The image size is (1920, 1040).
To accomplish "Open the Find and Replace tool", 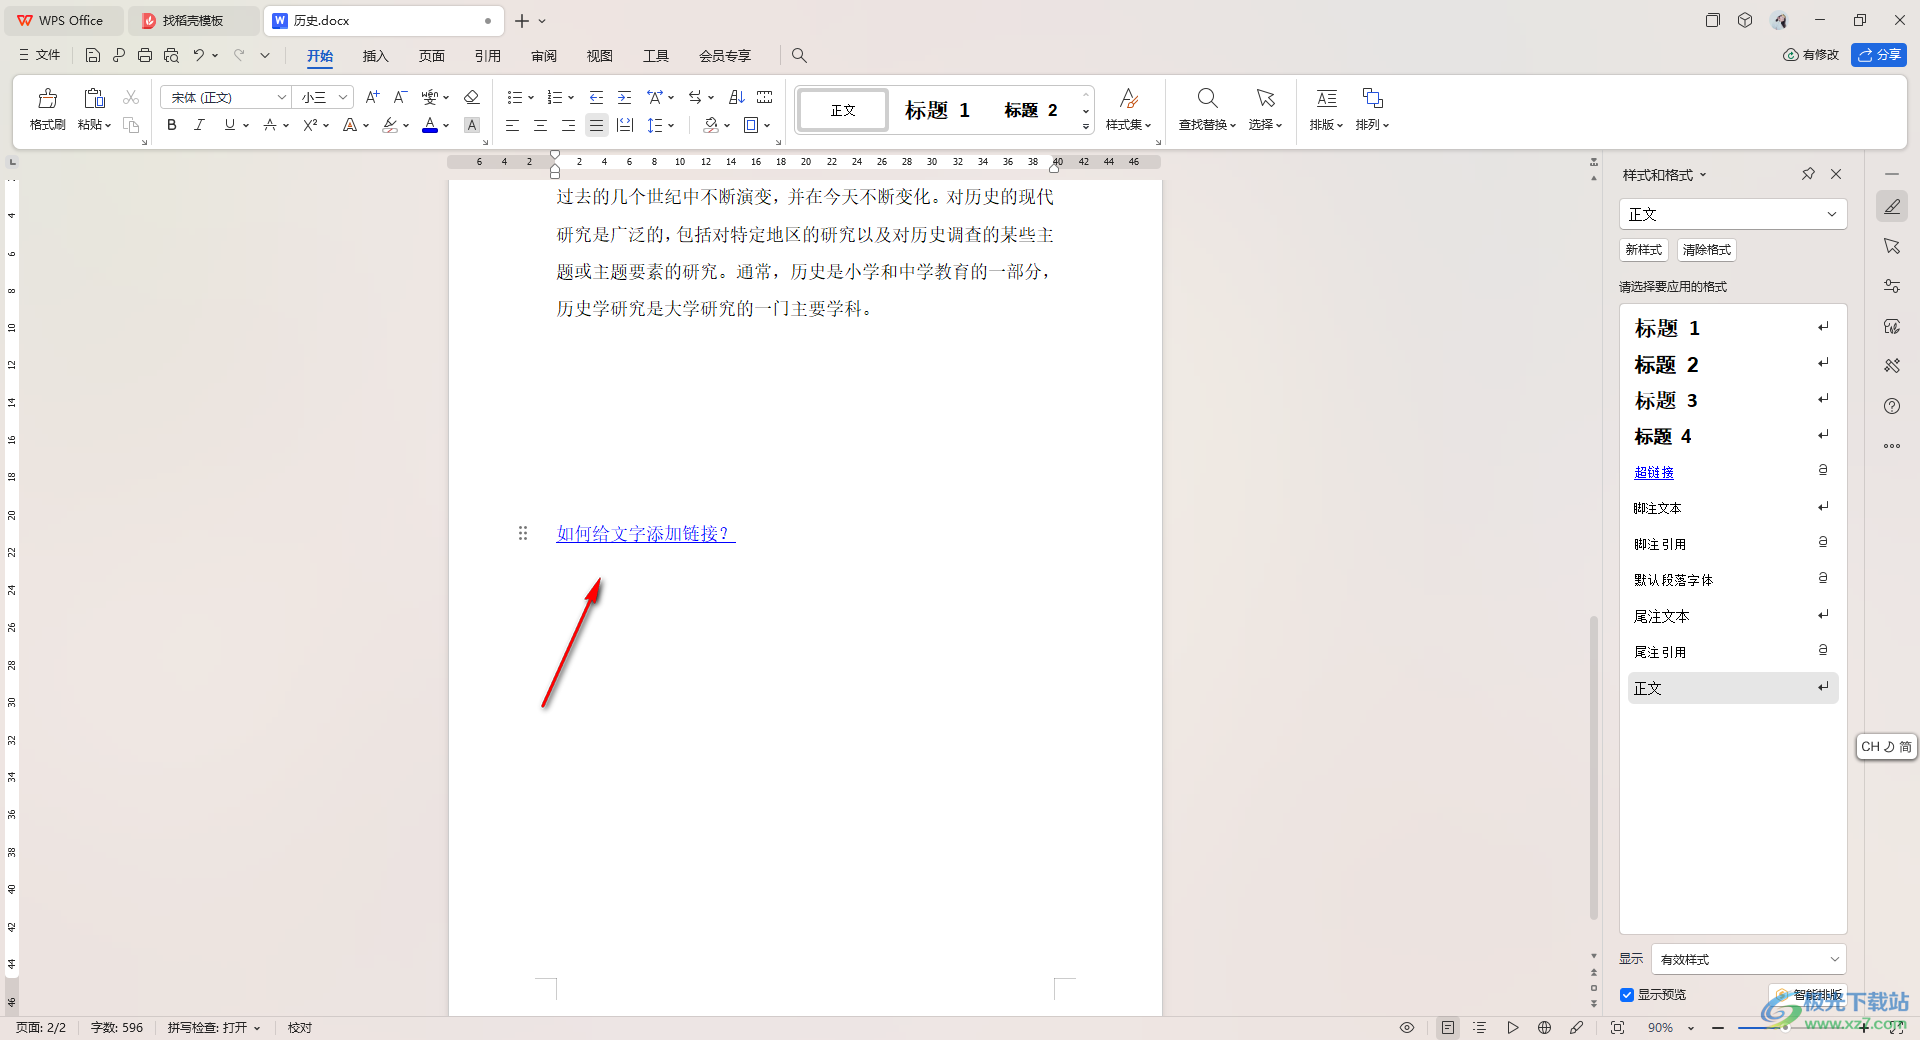I will click(1207, 109).
